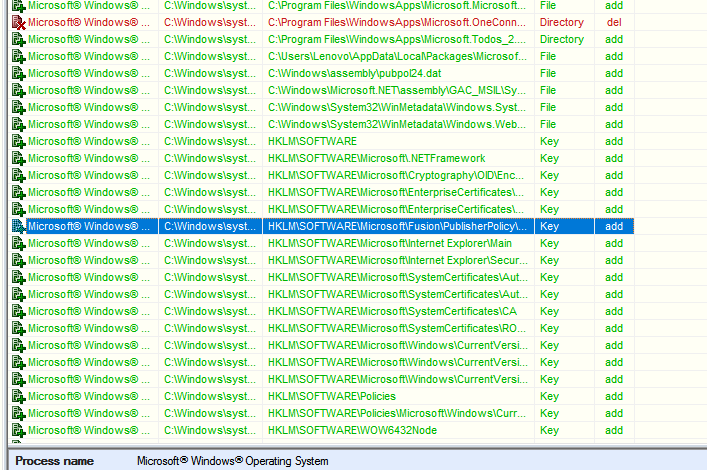The width and height of the screenshot is (707, 470).
Task: Click the red 'del' action on the OneConn row
Action: (614, 22)
